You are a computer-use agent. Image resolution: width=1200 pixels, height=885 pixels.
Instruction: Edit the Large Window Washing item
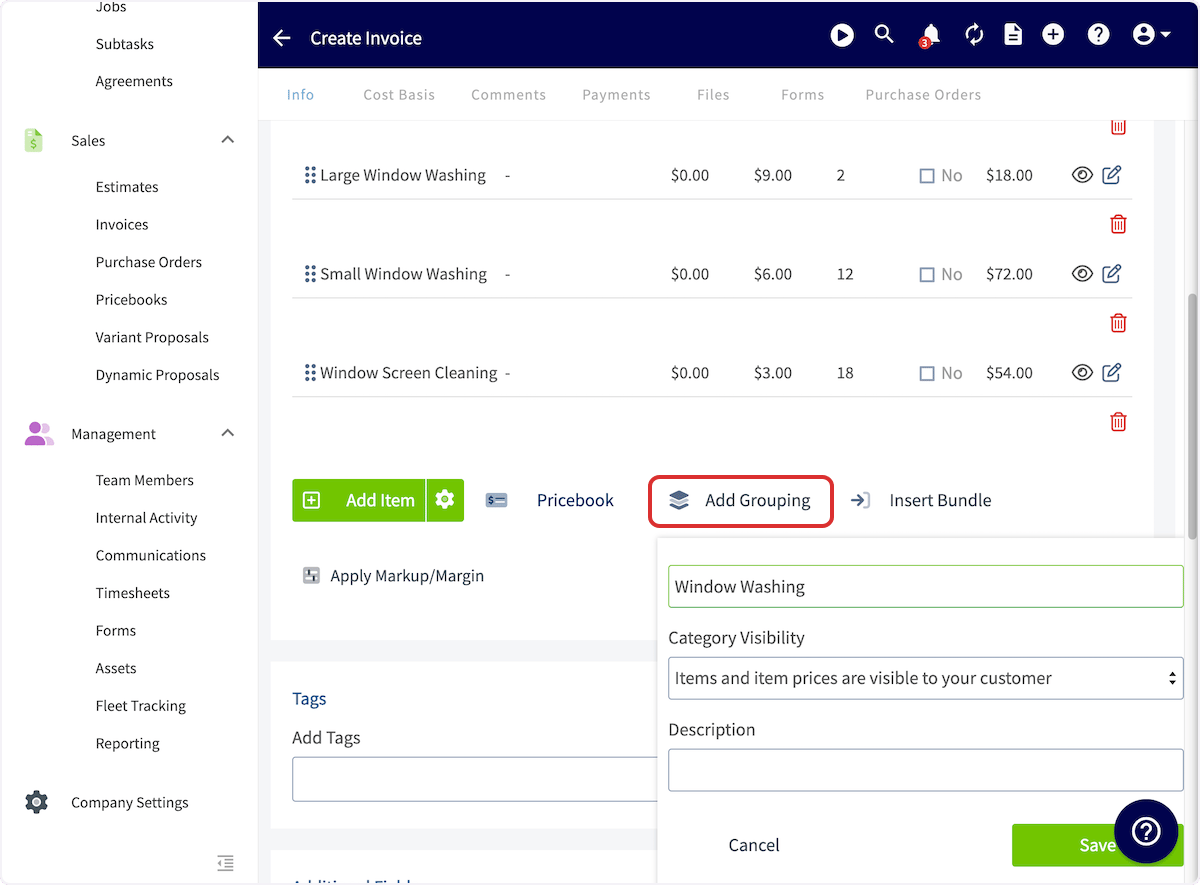pyautogui.click(x=1112, y=175)
